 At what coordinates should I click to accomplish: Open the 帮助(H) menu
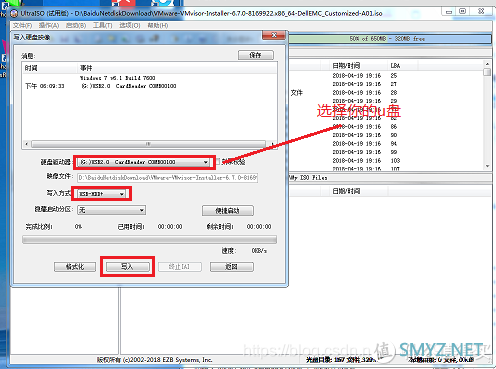pyautogui.click(x=158, y=25)
